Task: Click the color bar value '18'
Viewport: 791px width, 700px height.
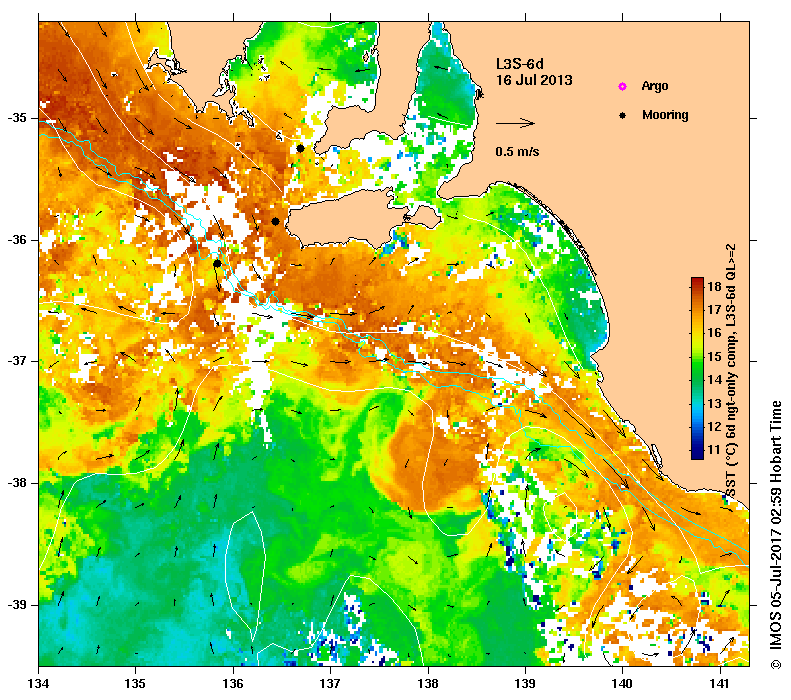Action: (714, 287)
